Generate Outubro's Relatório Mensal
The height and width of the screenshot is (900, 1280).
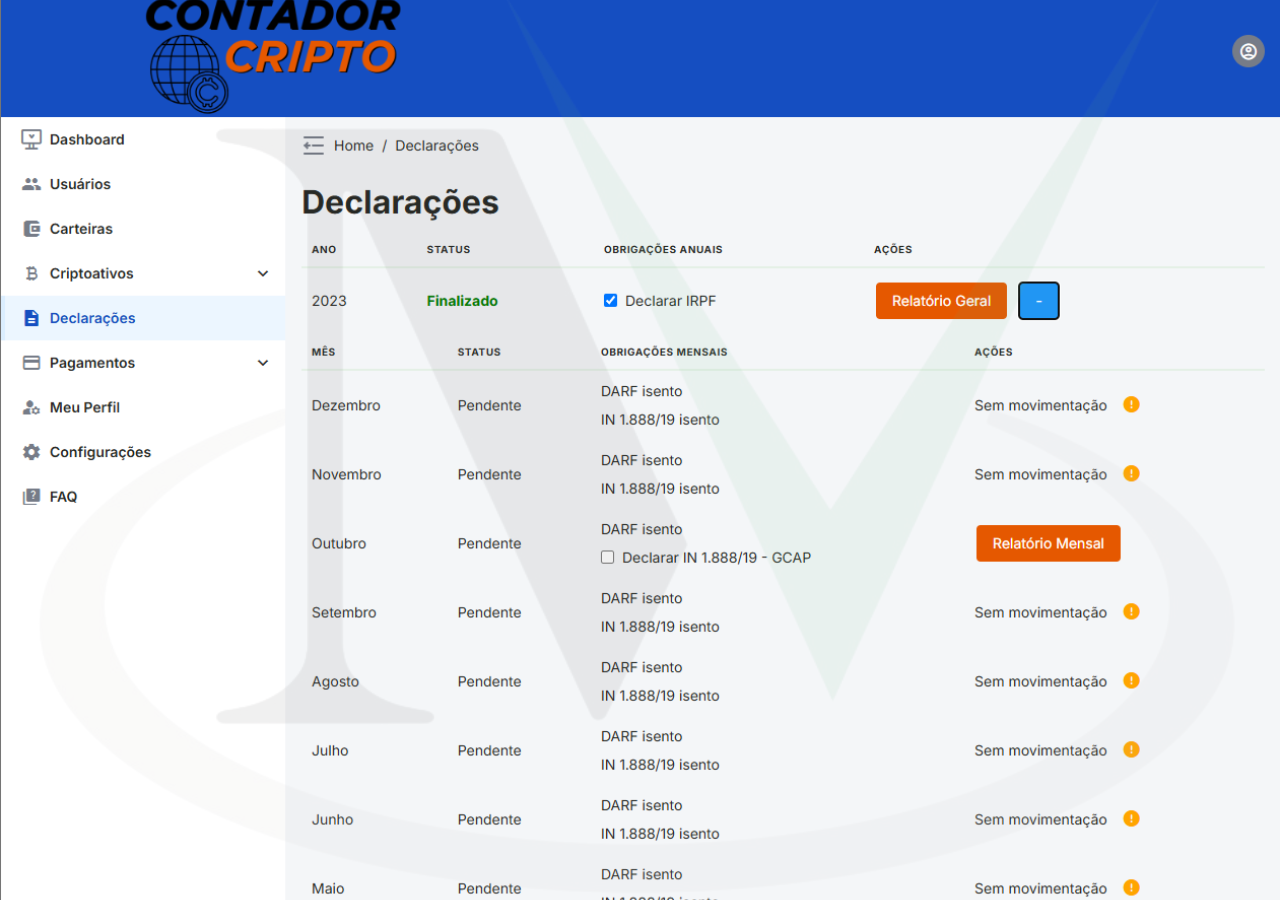point(1048,543)
